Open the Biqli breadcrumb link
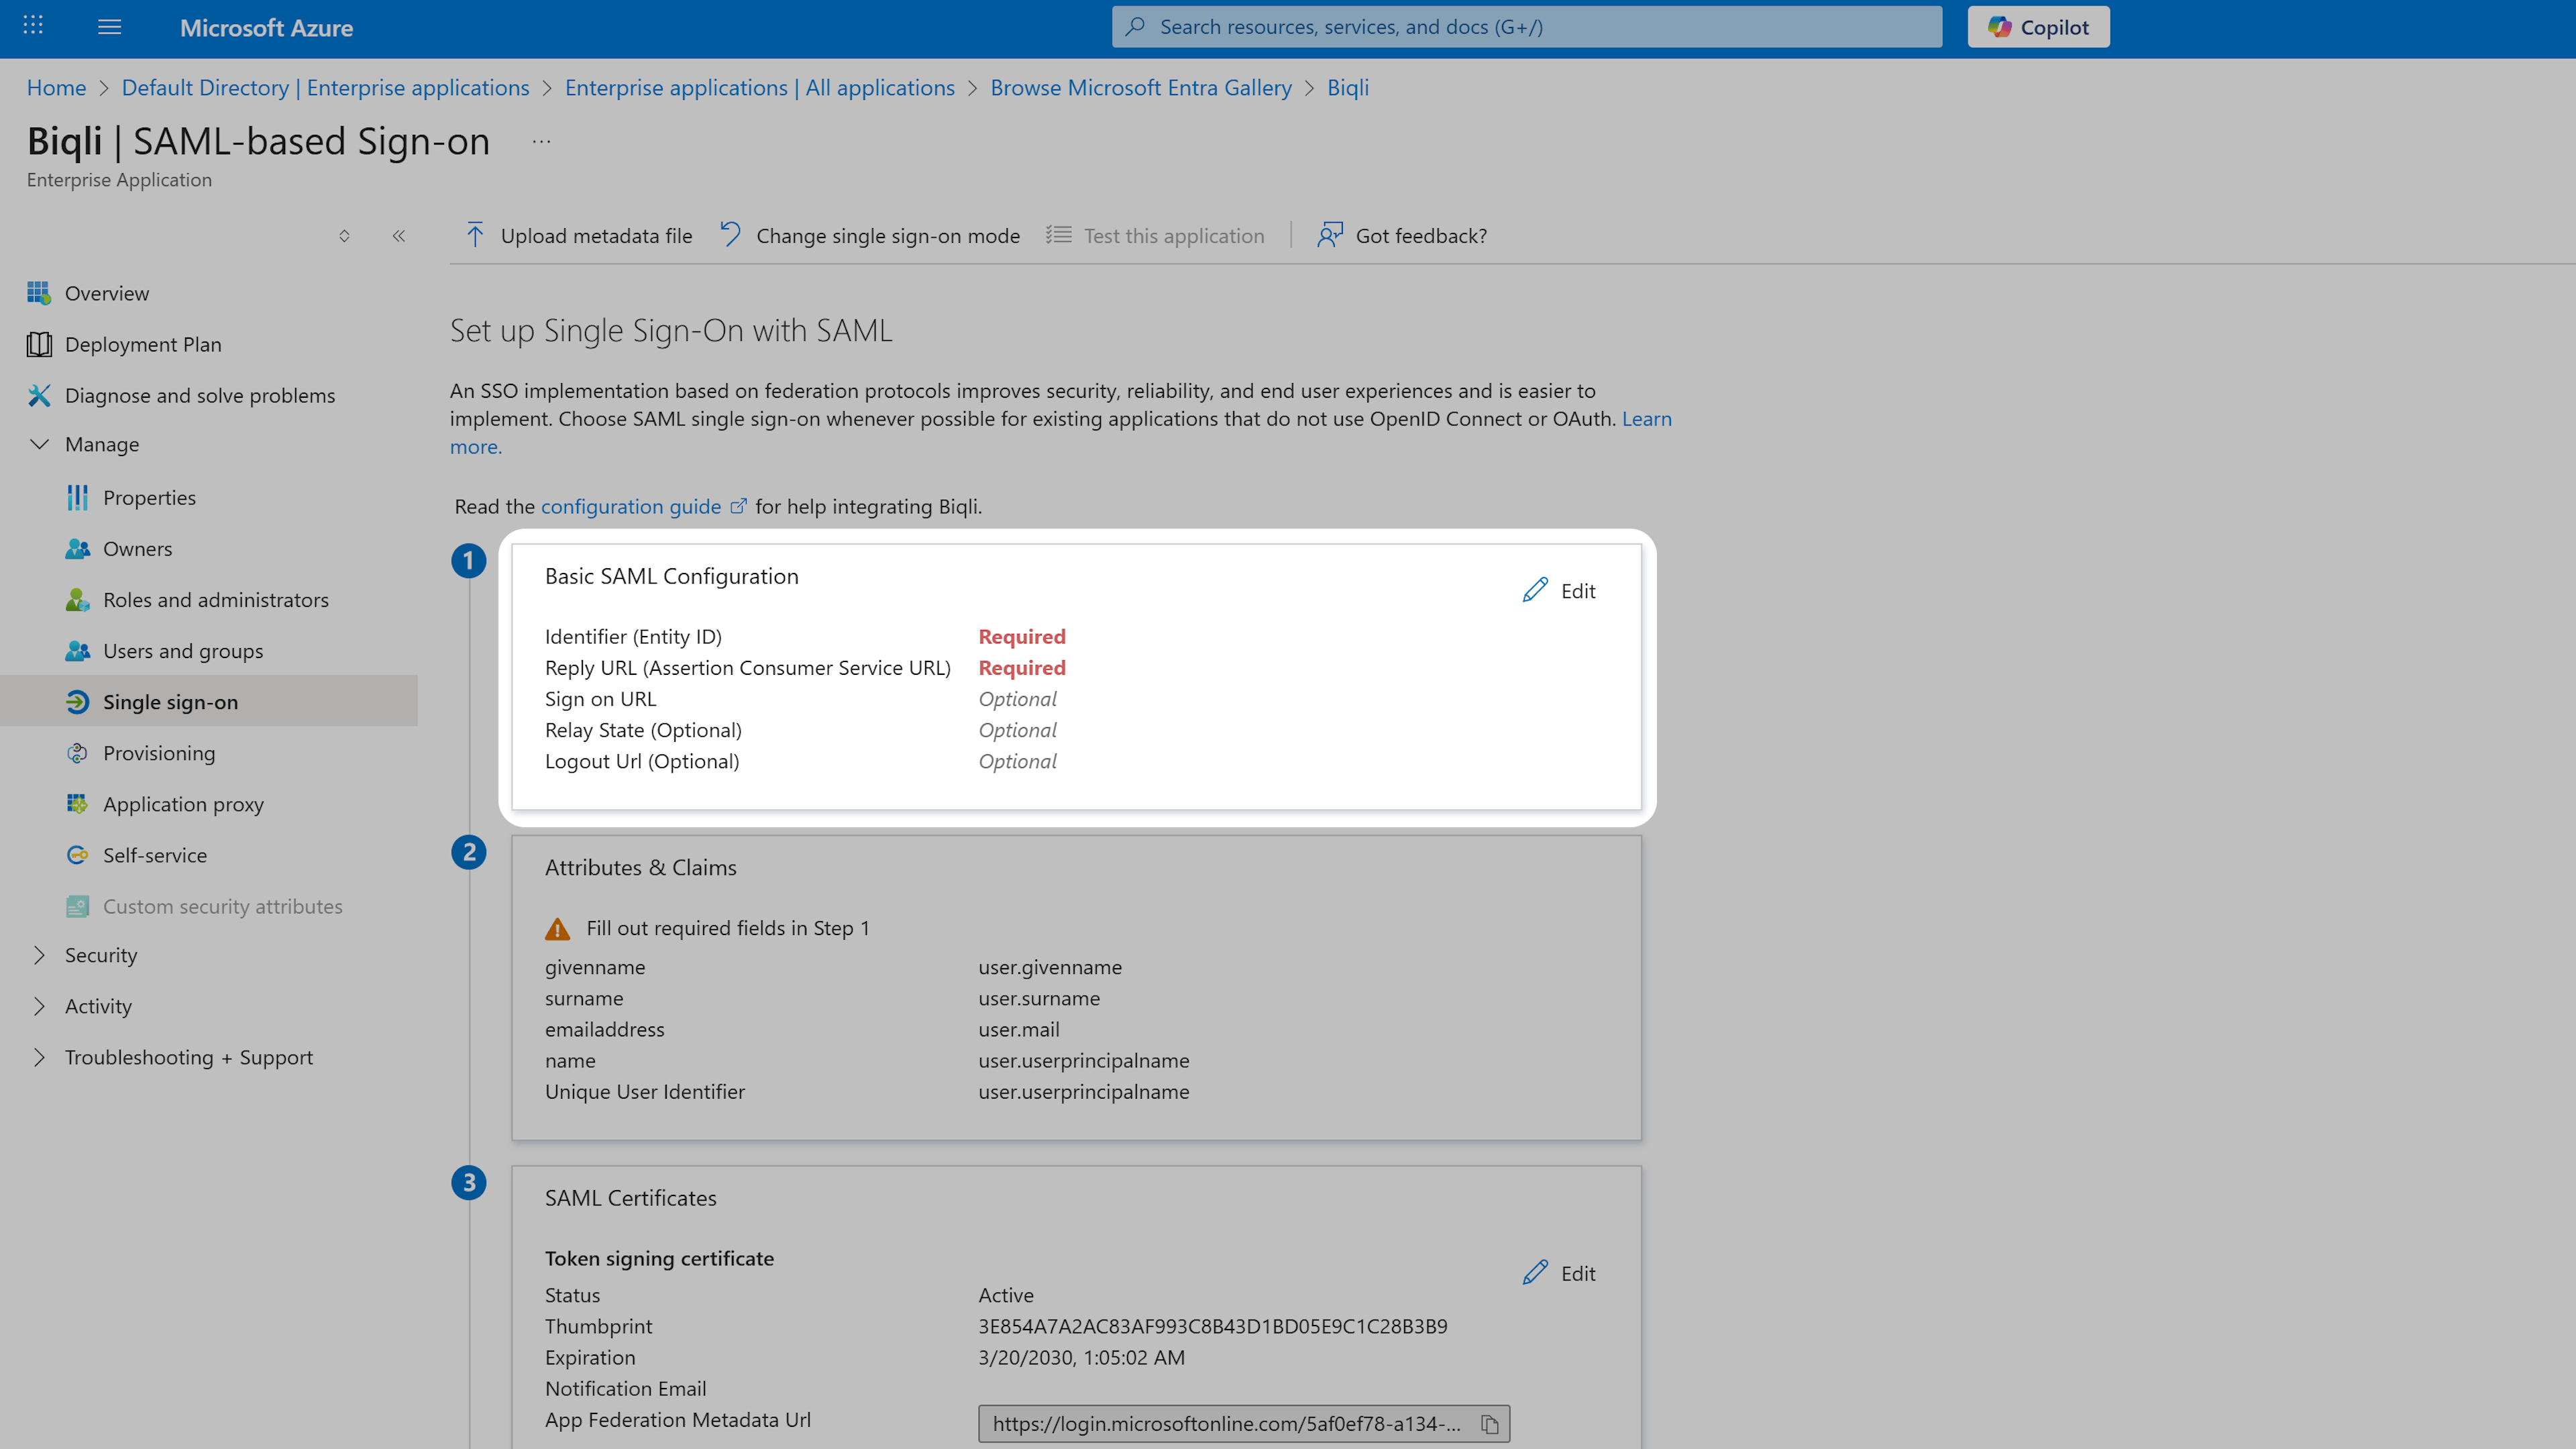The width and height of the screenshot is (2576, 1449). tap(1347, 87)
